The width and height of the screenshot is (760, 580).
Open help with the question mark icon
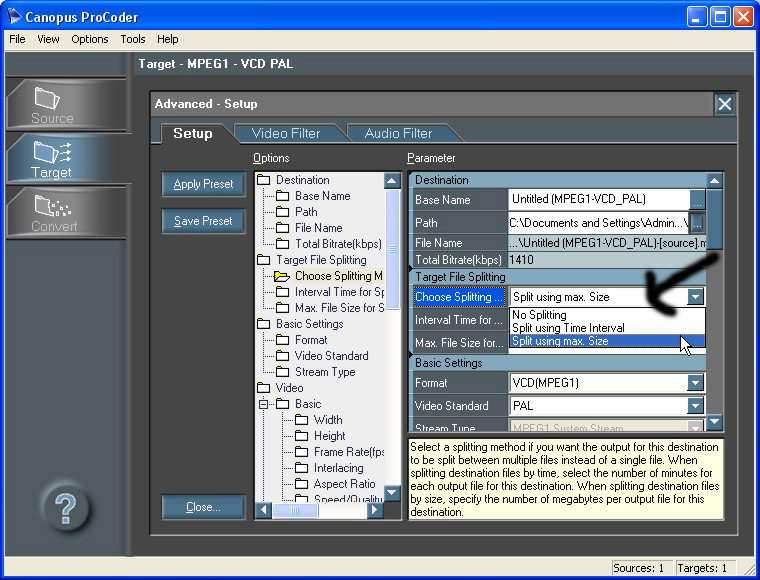(65, 508)
